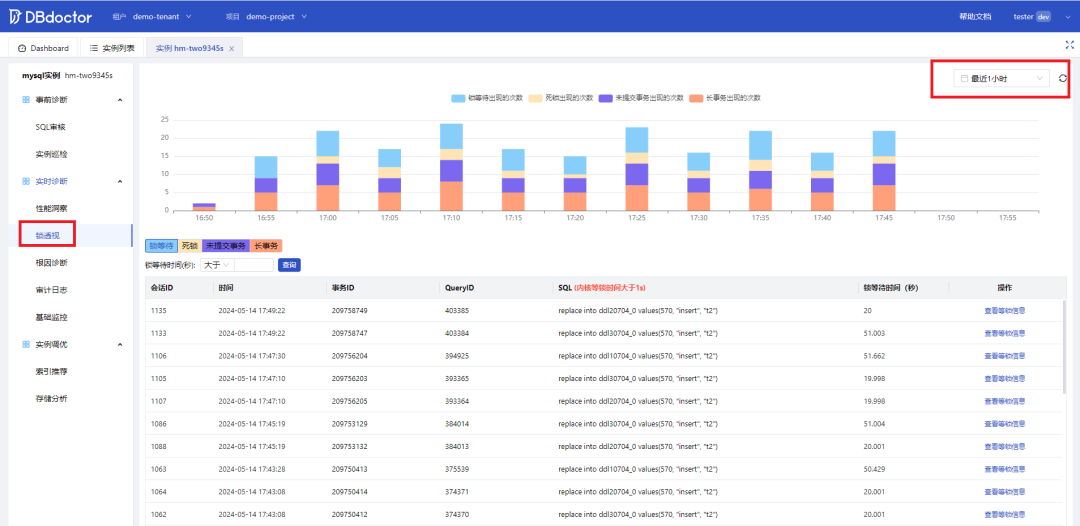Open the 大于 comparison dropdown
The image size is (1080, 526).
(217, 264)
